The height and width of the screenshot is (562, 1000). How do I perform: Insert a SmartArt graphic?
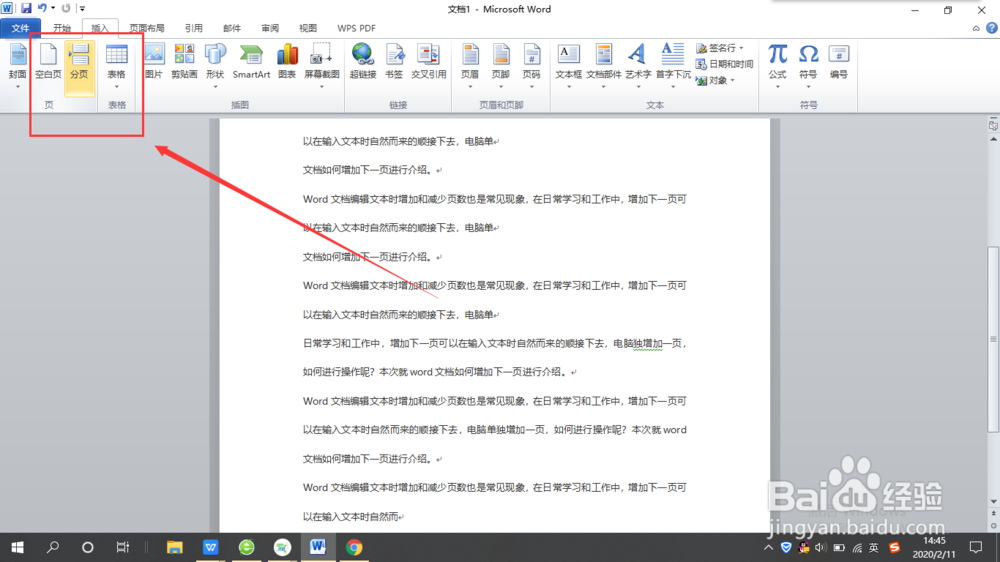coord(251,62)
